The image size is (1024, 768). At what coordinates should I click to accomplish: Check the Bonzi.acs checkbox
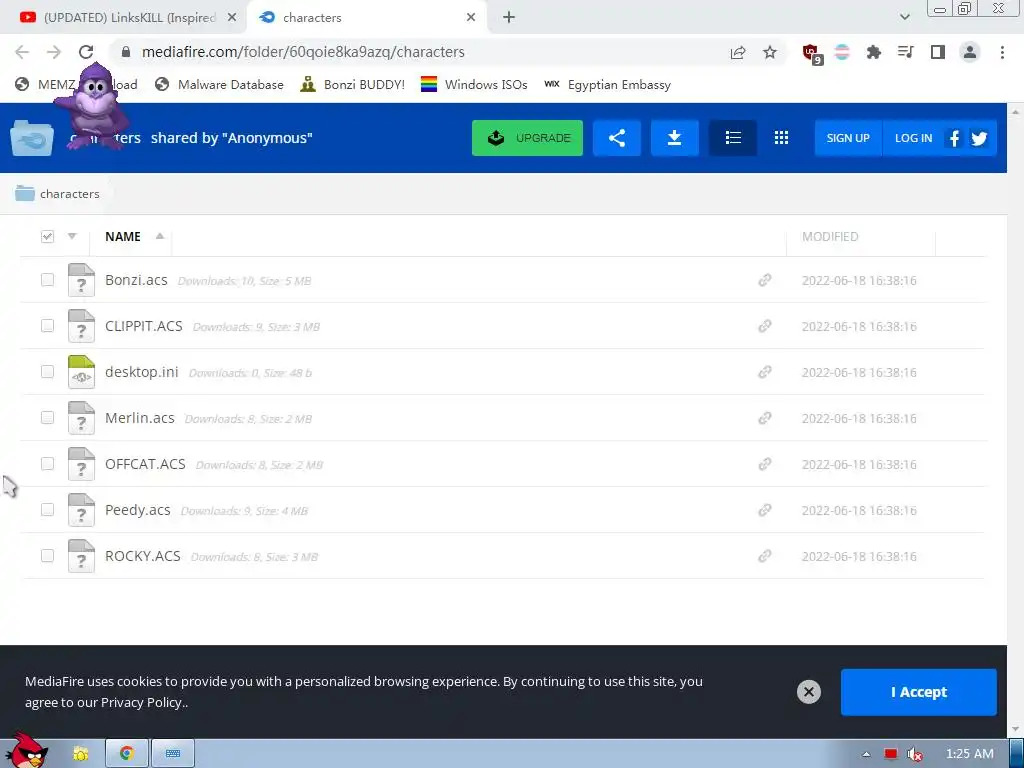[47, 280]
